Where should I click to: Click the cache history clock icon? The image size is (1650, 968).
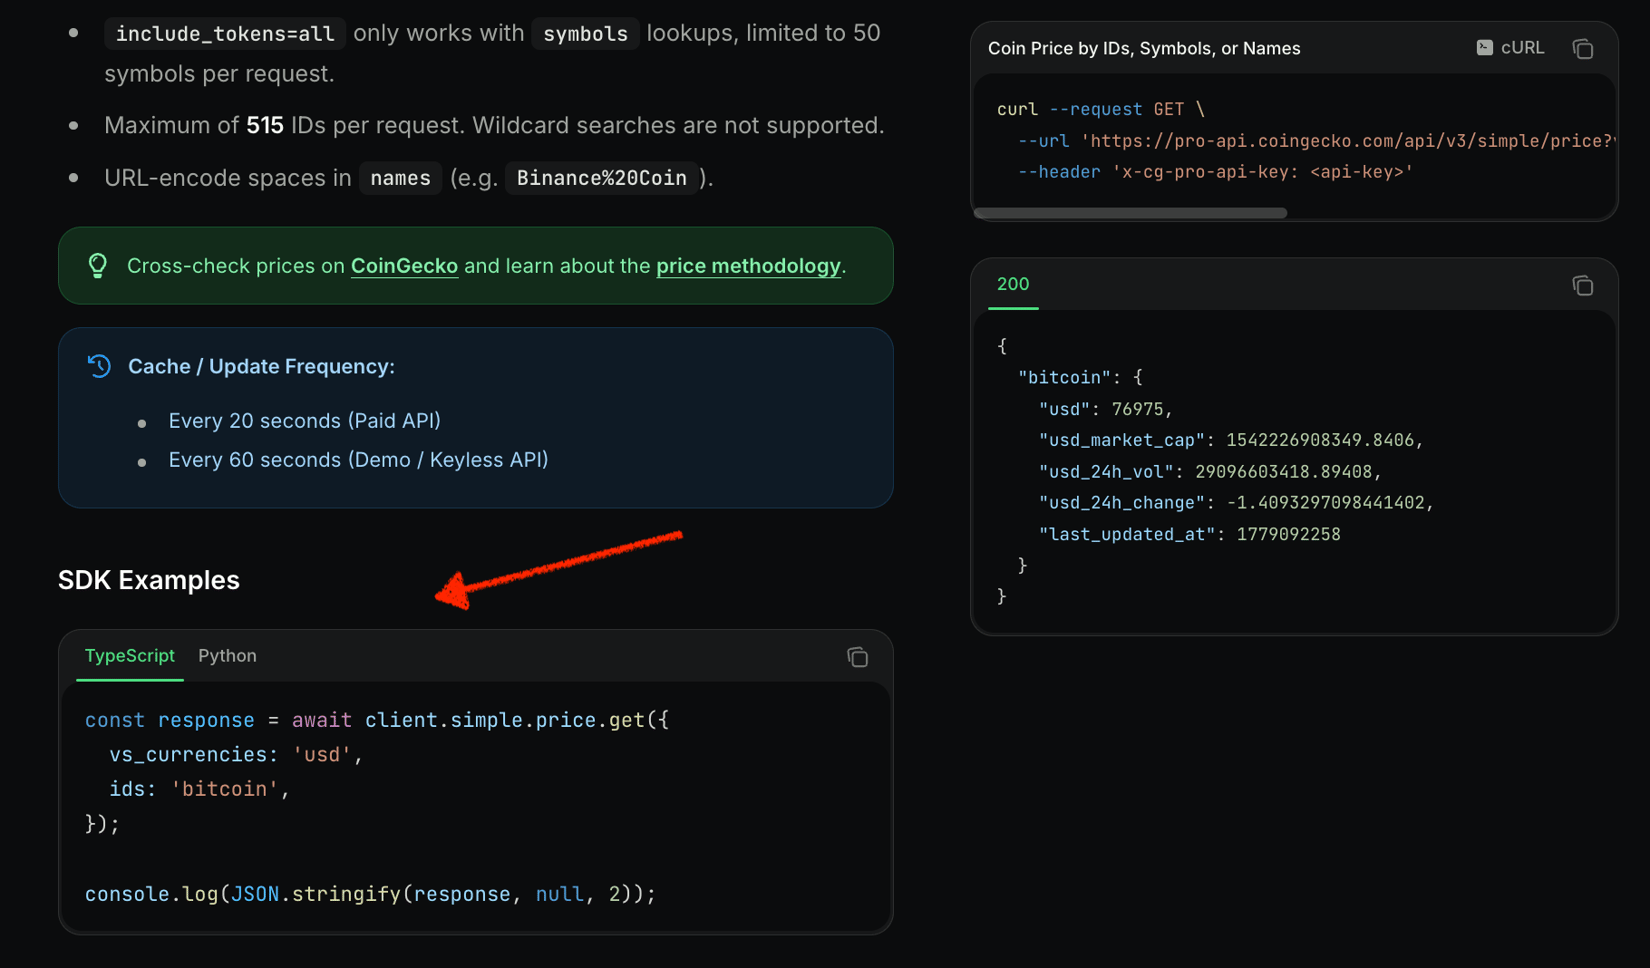(99, 366)
